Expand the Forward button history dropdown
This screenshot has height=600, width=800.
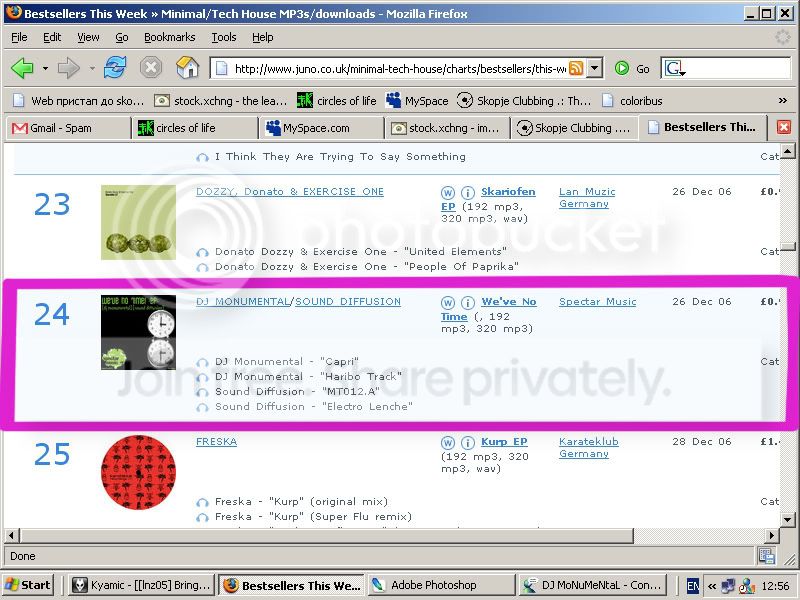pyautogui.click(x=91, y=68)
